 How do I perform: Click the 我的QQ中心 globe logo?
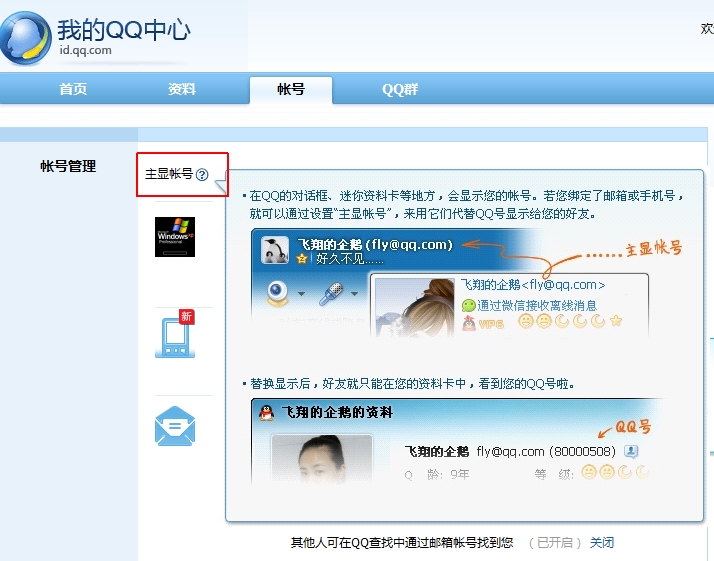[x=26, y=38]
